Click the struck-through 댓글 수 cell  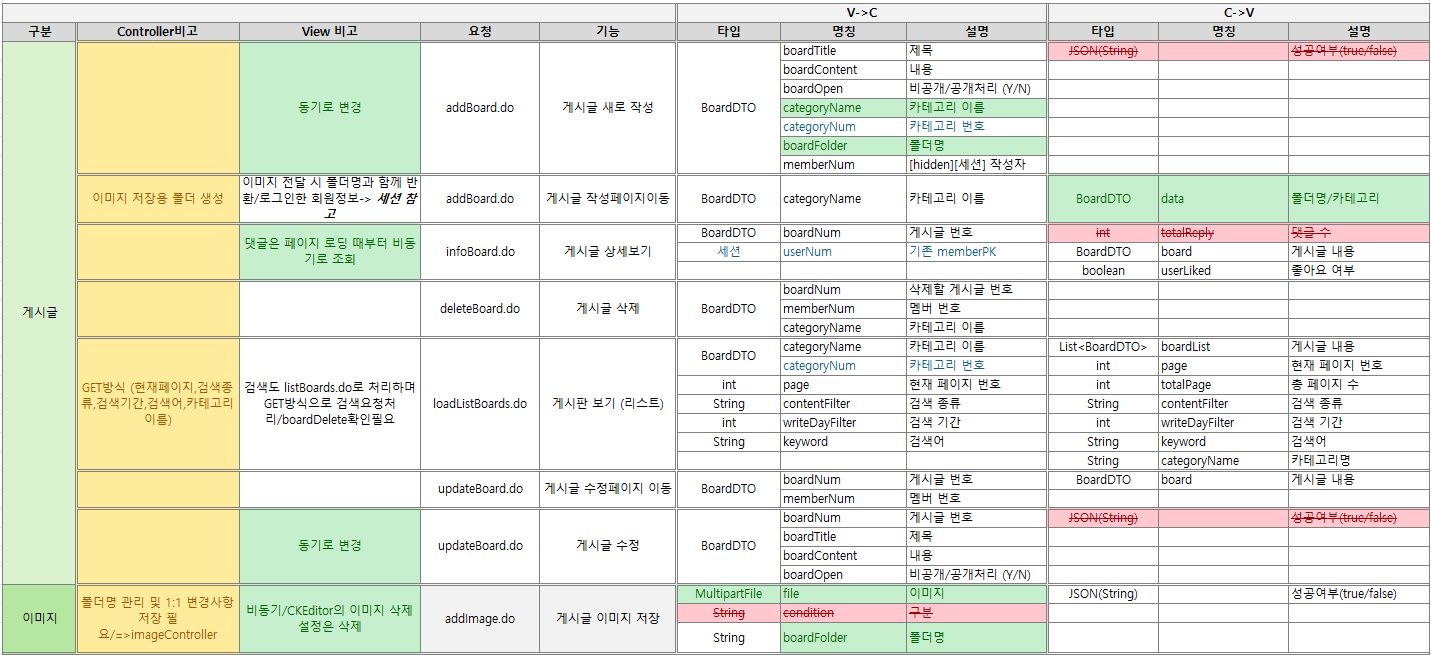pyautogui.click(x=1358, y=233)
